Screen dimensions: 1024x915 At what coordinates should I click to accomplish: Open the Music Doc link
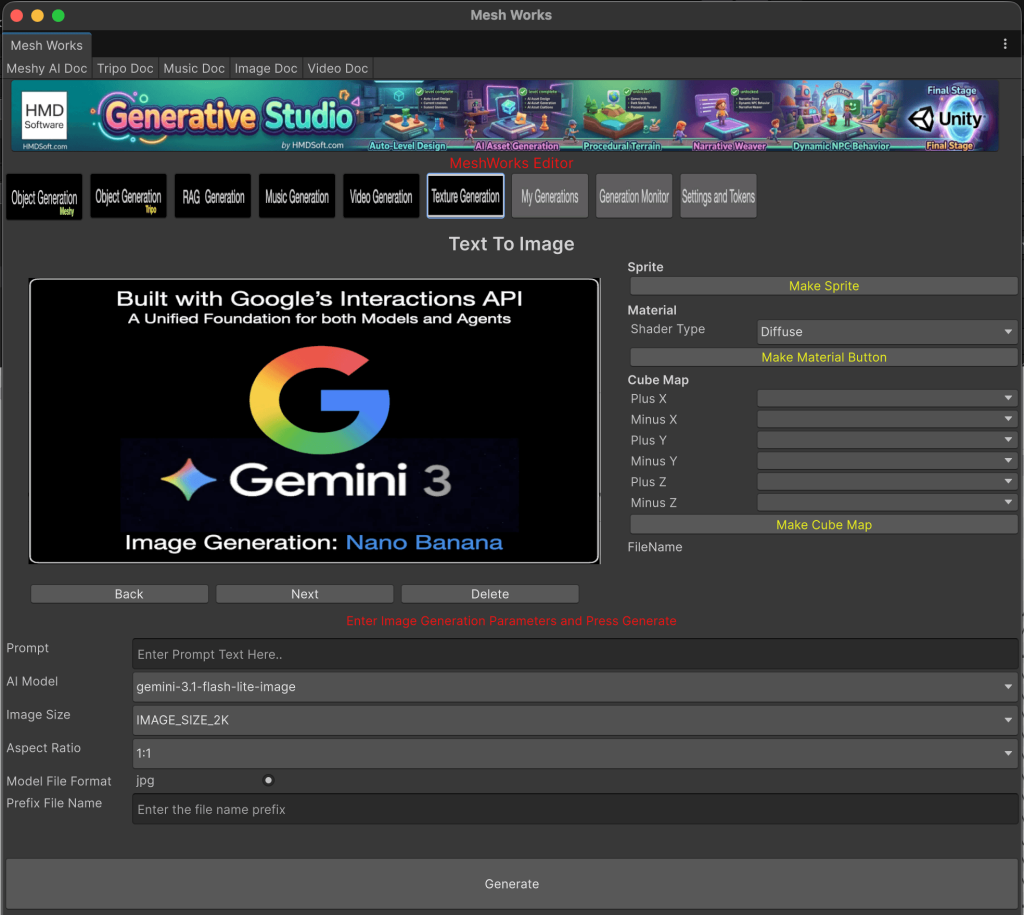[x=194, y=68]
